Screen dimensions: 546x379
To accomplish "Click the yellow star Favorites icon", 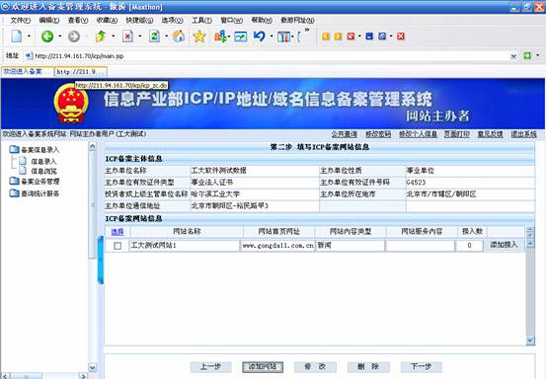I will pos(199,36).
